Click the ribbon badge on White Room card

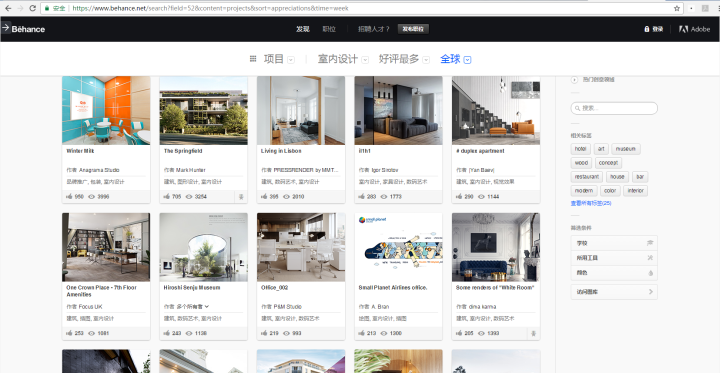(534, 333)
